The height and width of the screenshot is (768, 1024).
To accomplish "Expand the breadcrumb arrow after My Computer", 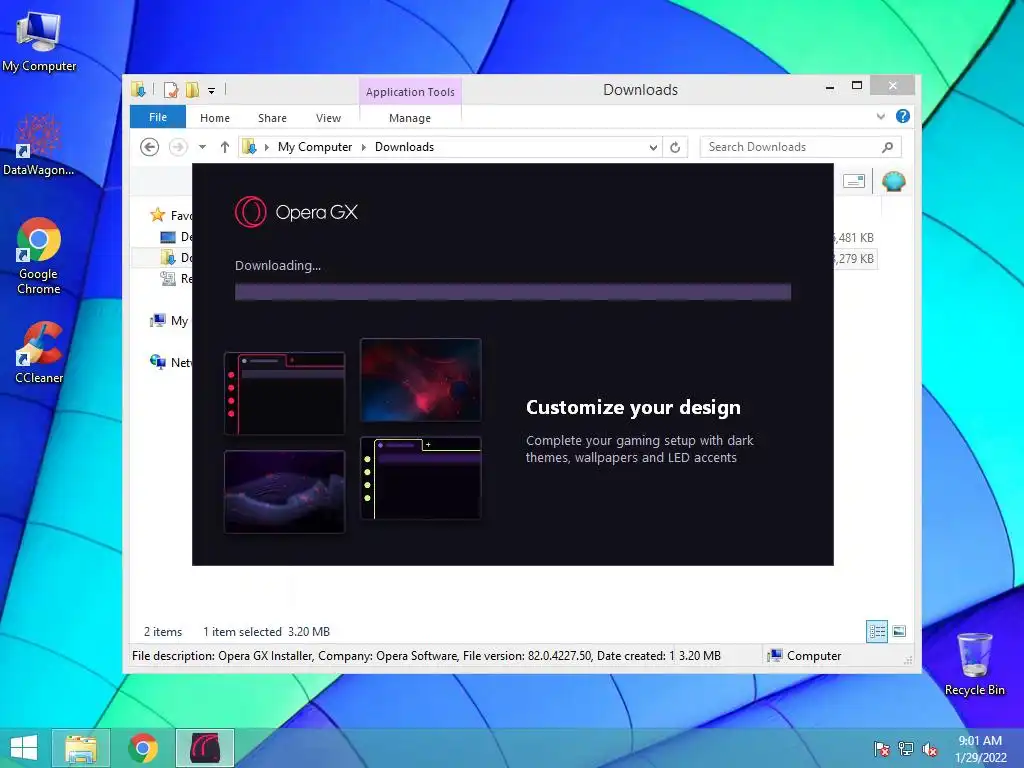I will coord(364,147).
